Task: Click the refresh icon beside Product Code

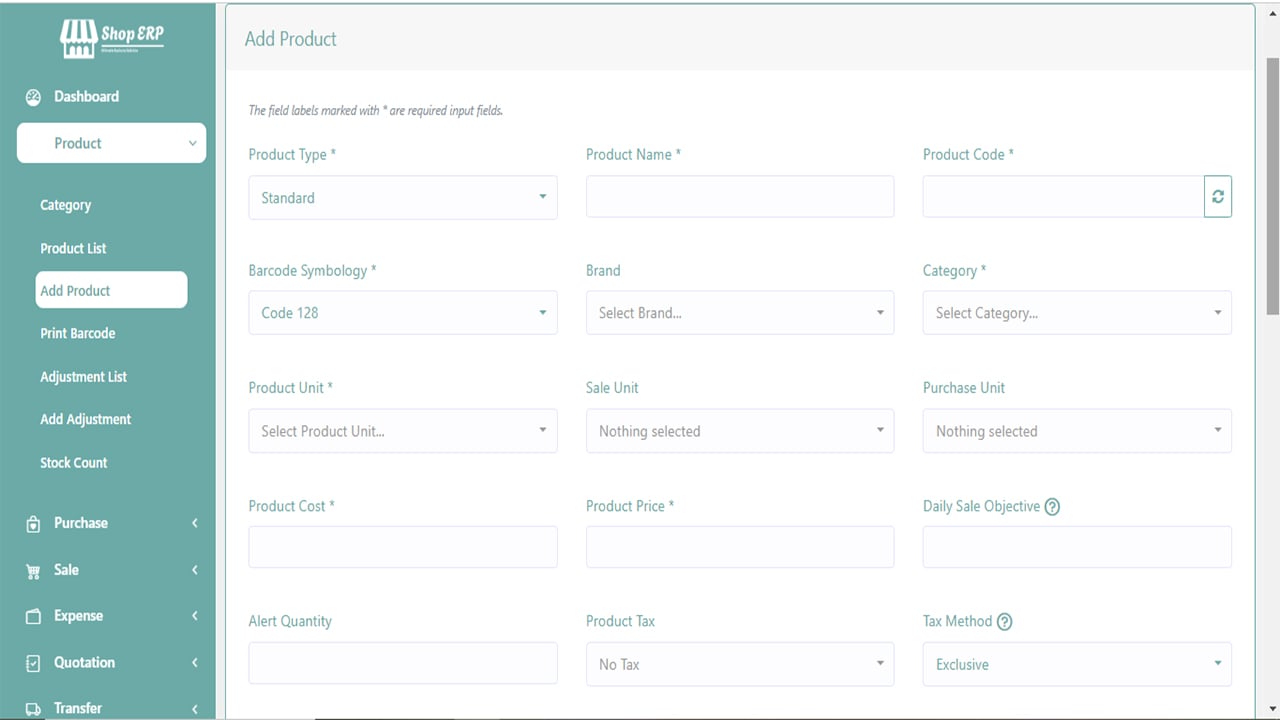Action: 1217,197
